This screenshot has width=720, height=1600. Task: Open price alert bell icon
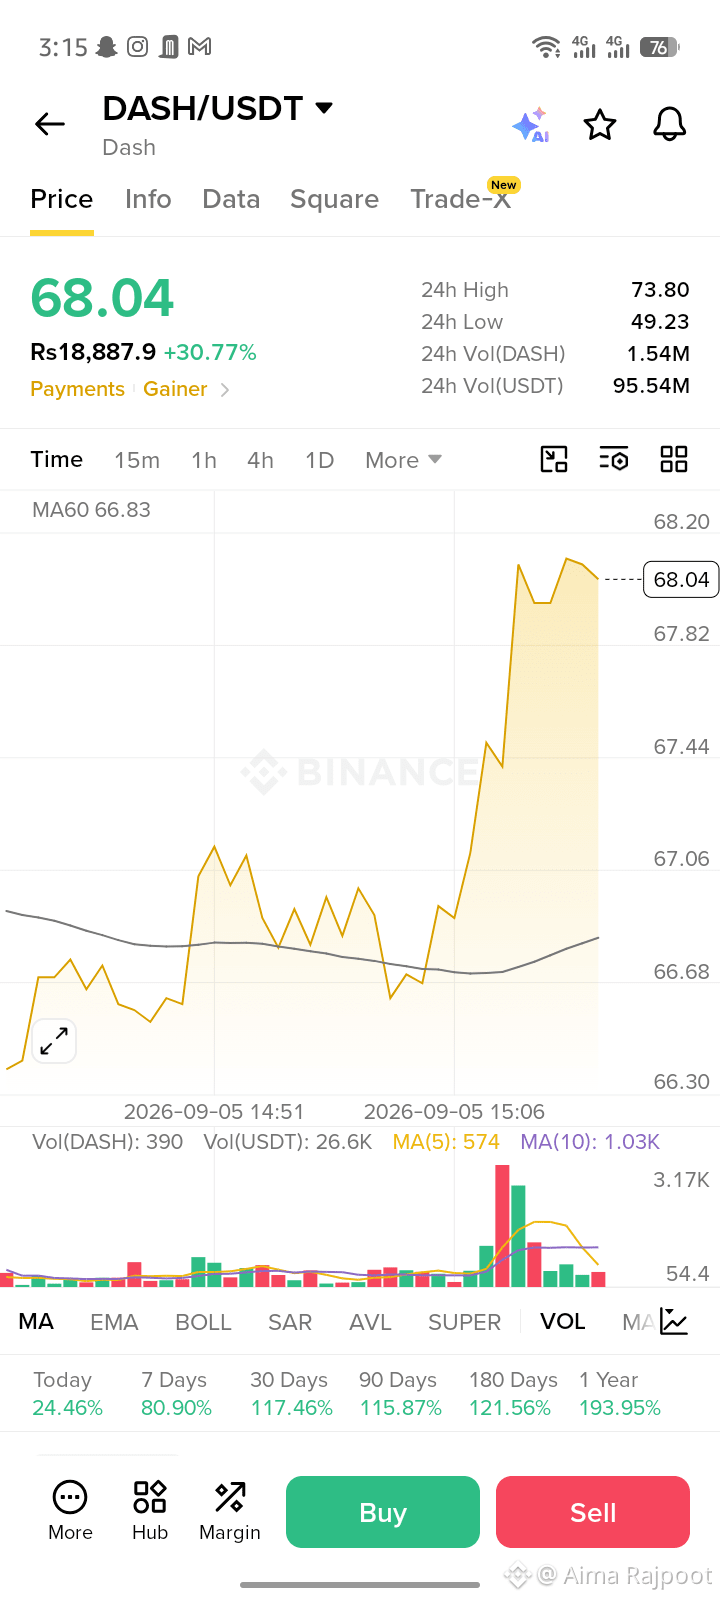(669, 125)
